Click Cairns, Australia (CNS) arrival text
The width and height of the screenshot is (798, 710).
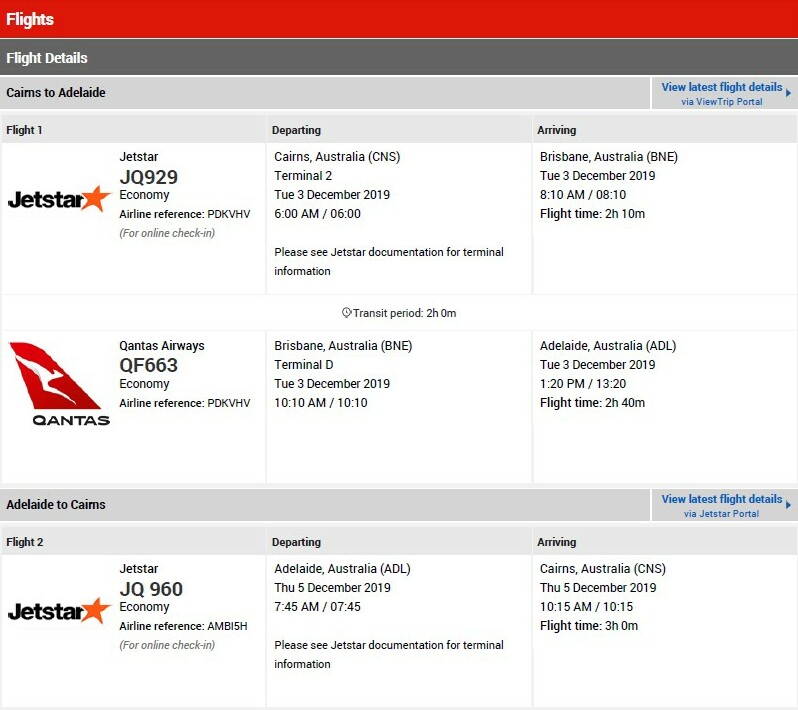[603, 569]
